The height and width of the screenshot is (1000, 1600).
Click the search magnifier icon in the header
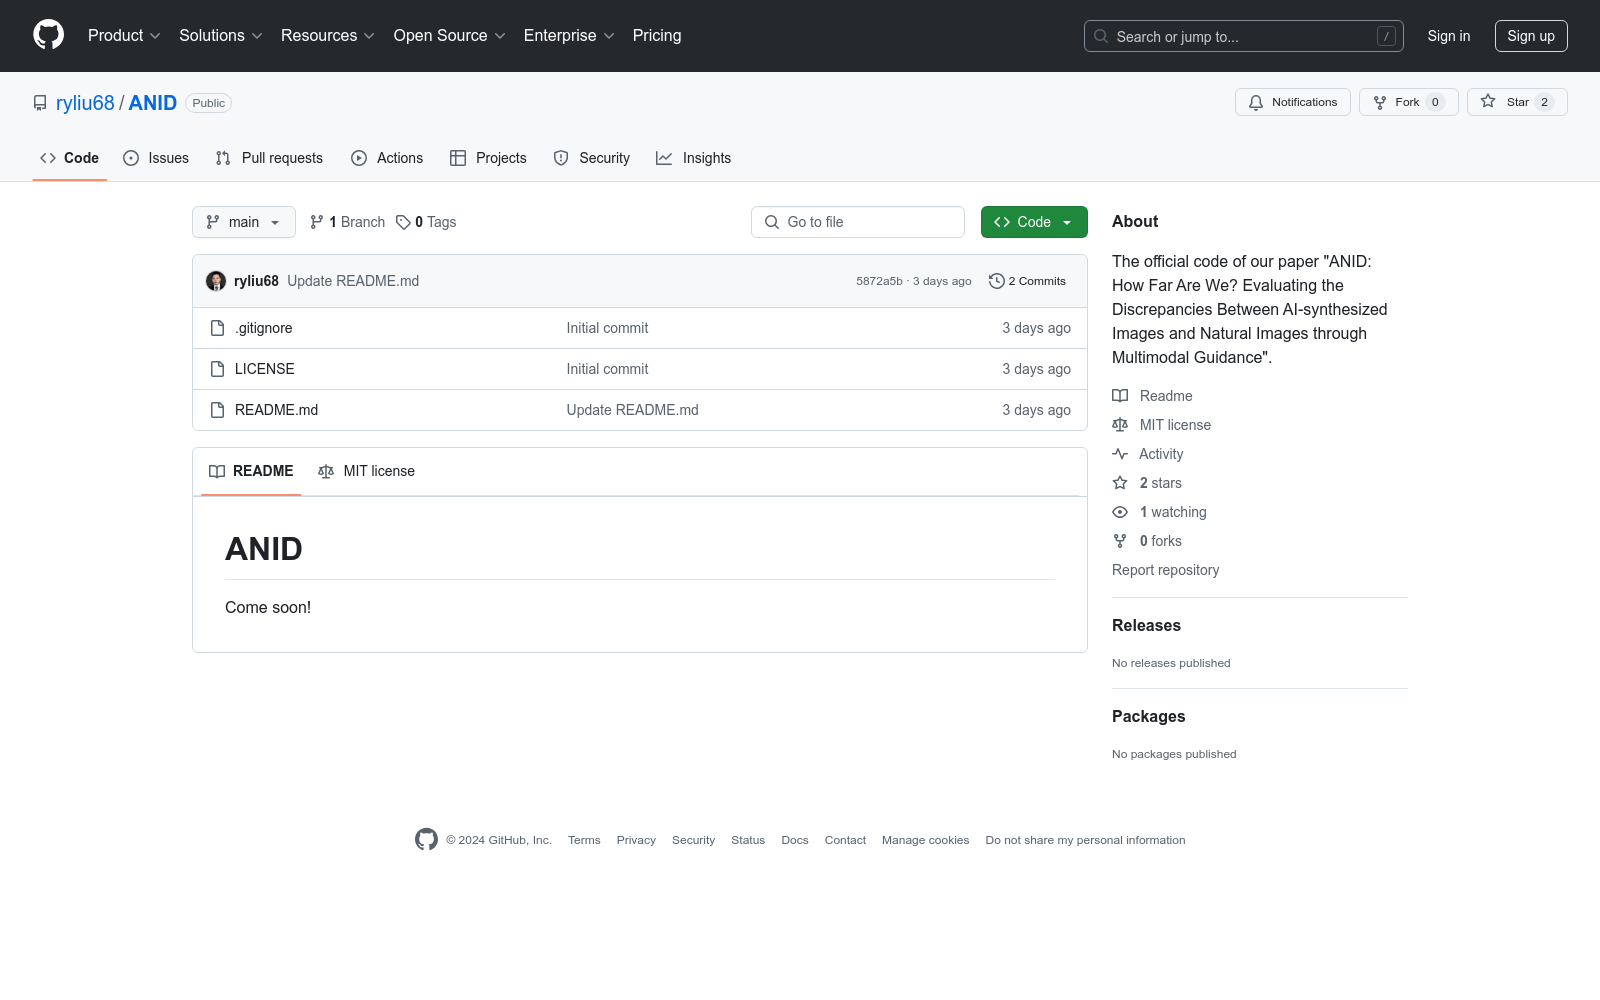[1101, 36]
